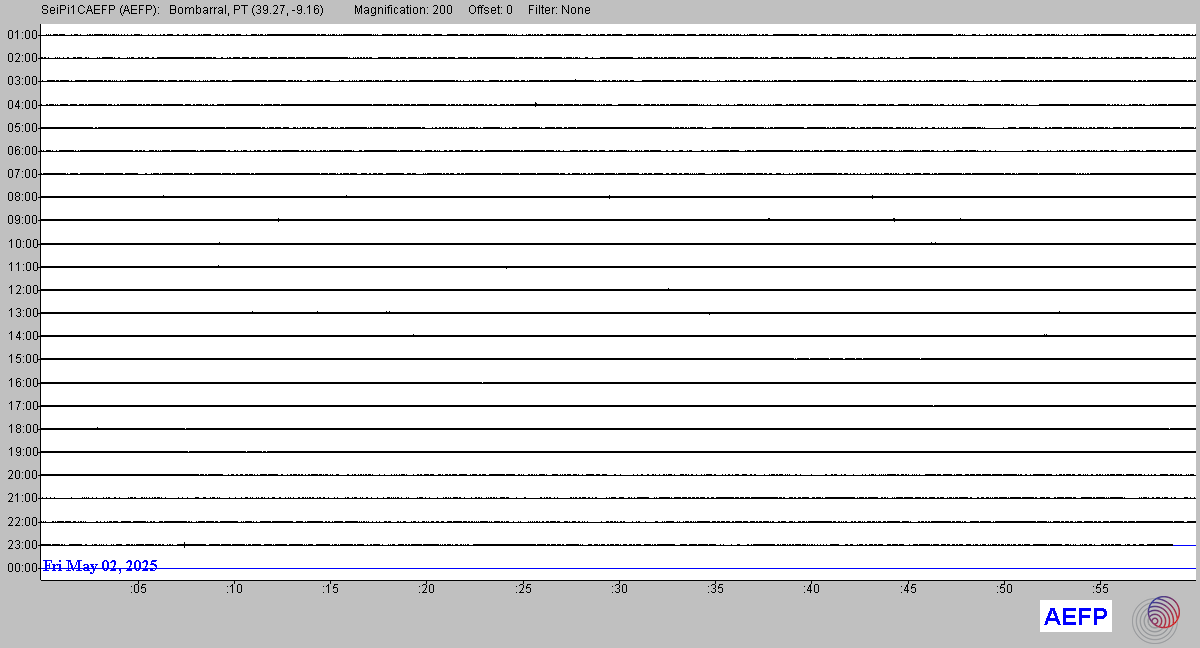Select the 22:00 hour label
The image size is (1200, 648).
[x=22, y=522]
